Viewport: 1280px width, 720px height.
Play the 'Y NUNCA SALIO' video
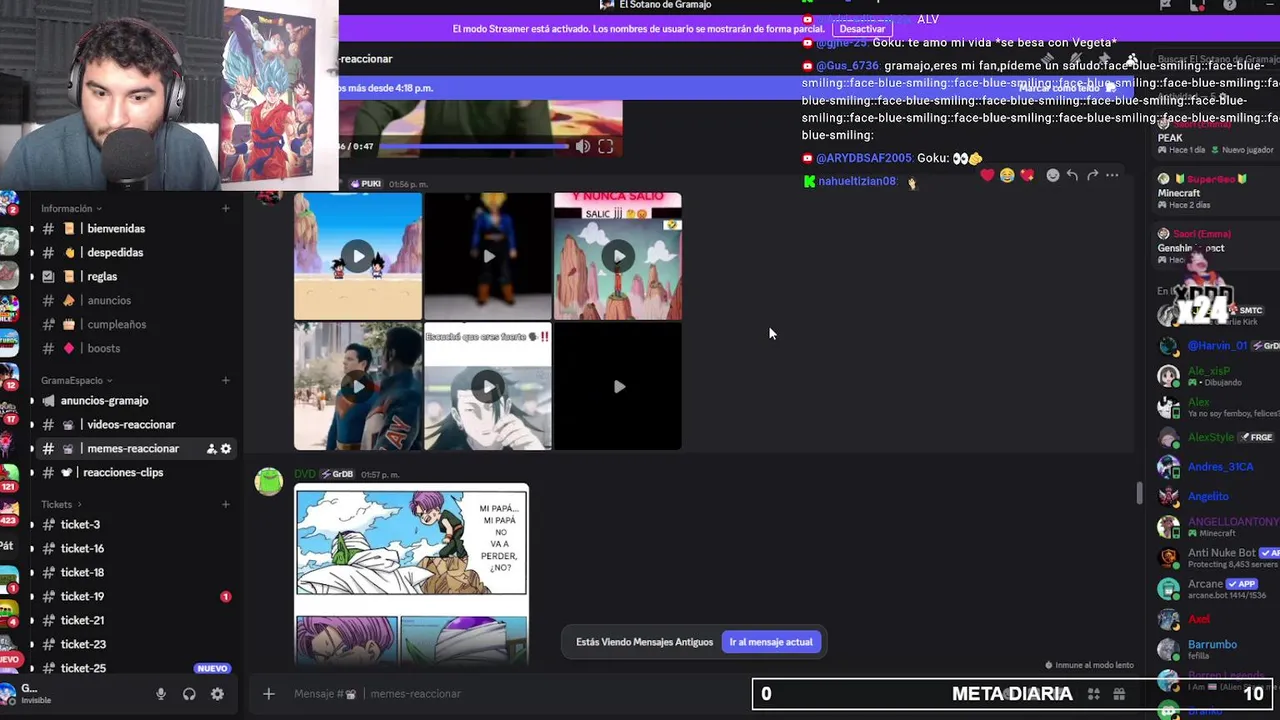618,256
